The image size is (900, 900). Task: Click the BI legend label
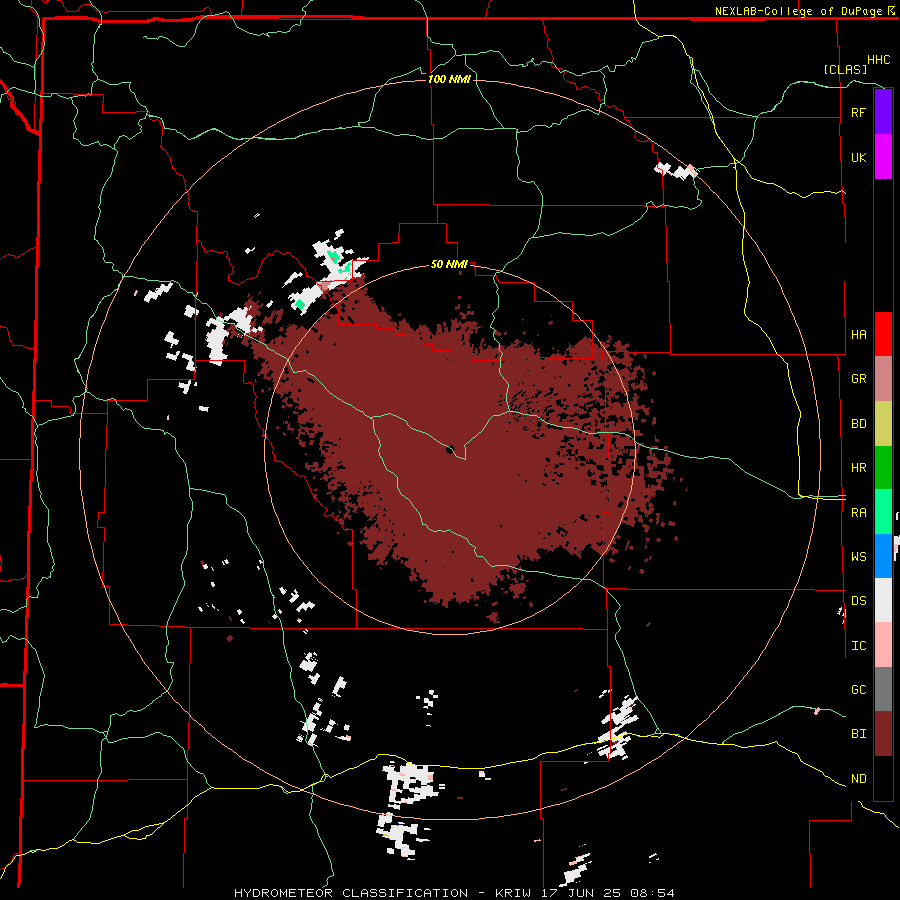pyautogui.click(x=858, y=734)
